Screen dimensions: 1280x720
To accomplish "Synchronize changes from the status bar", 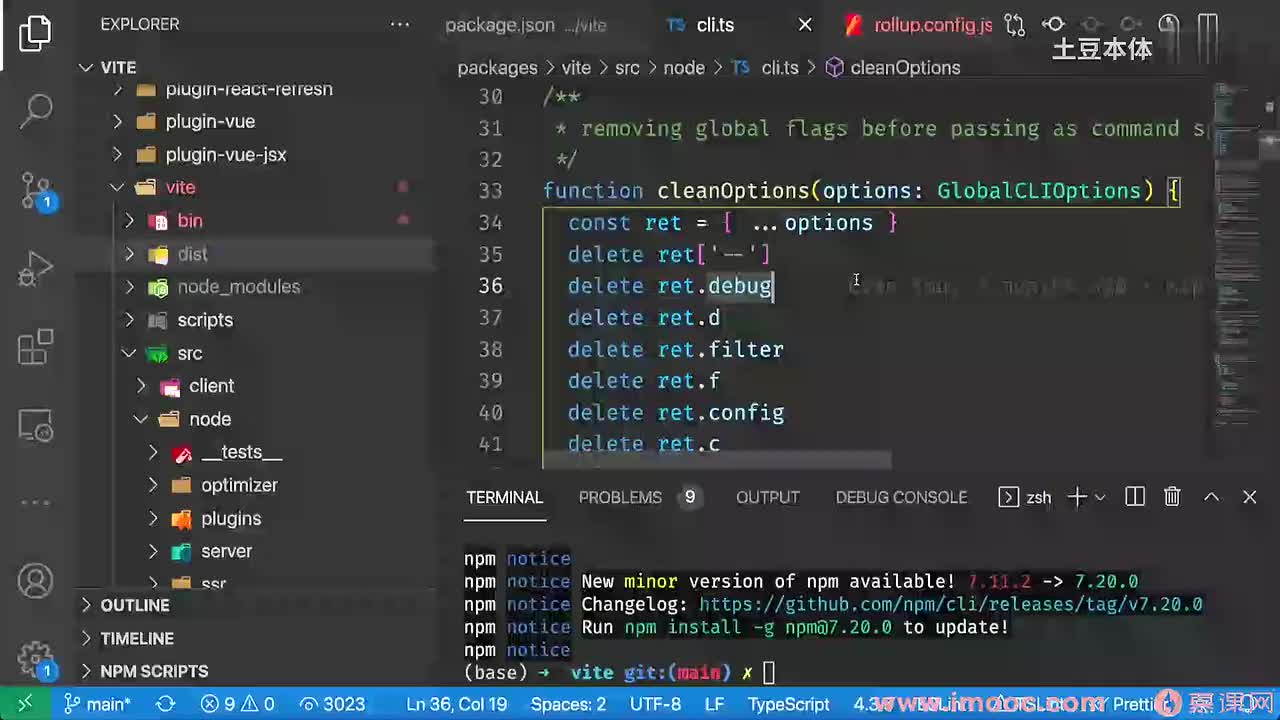I will pos(166,704).
